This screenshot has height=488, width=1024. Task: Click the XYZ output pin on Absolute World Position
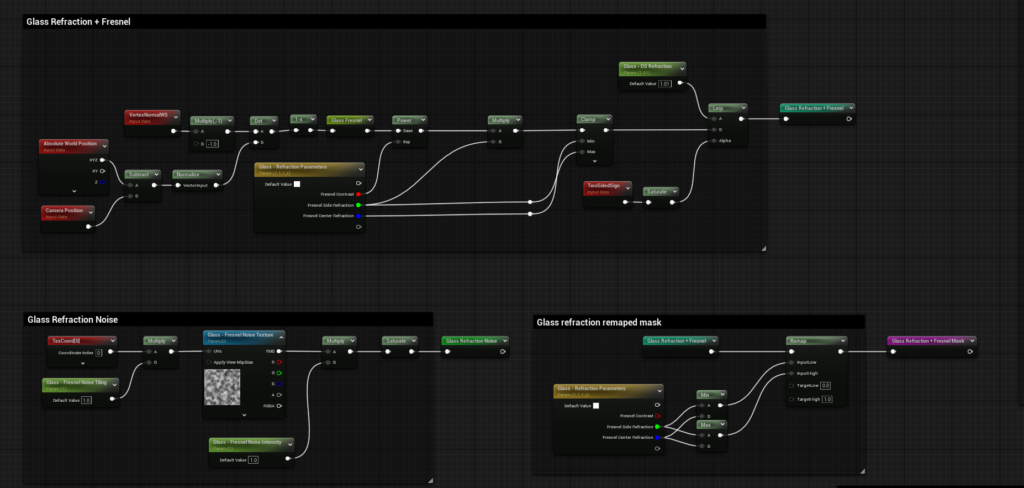point(102,159)
